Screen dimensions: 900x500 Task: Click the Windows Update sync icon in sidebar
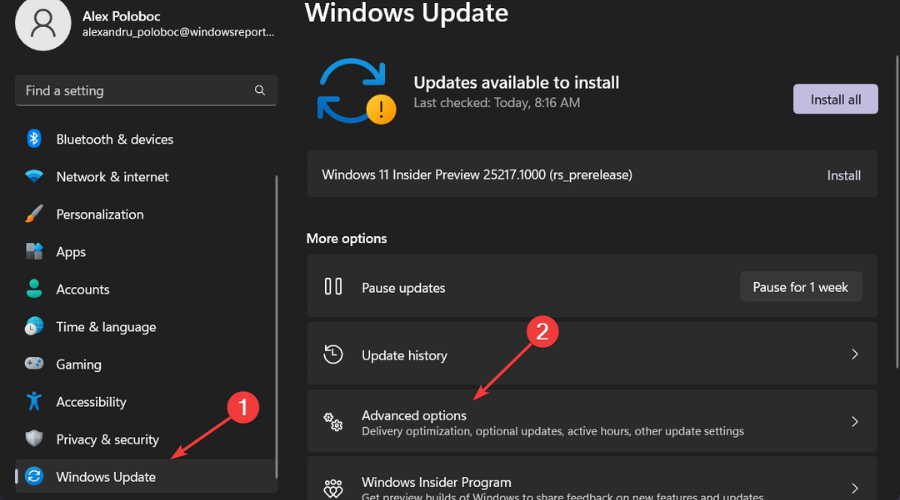pyautogui.click(x=34, y=476)
